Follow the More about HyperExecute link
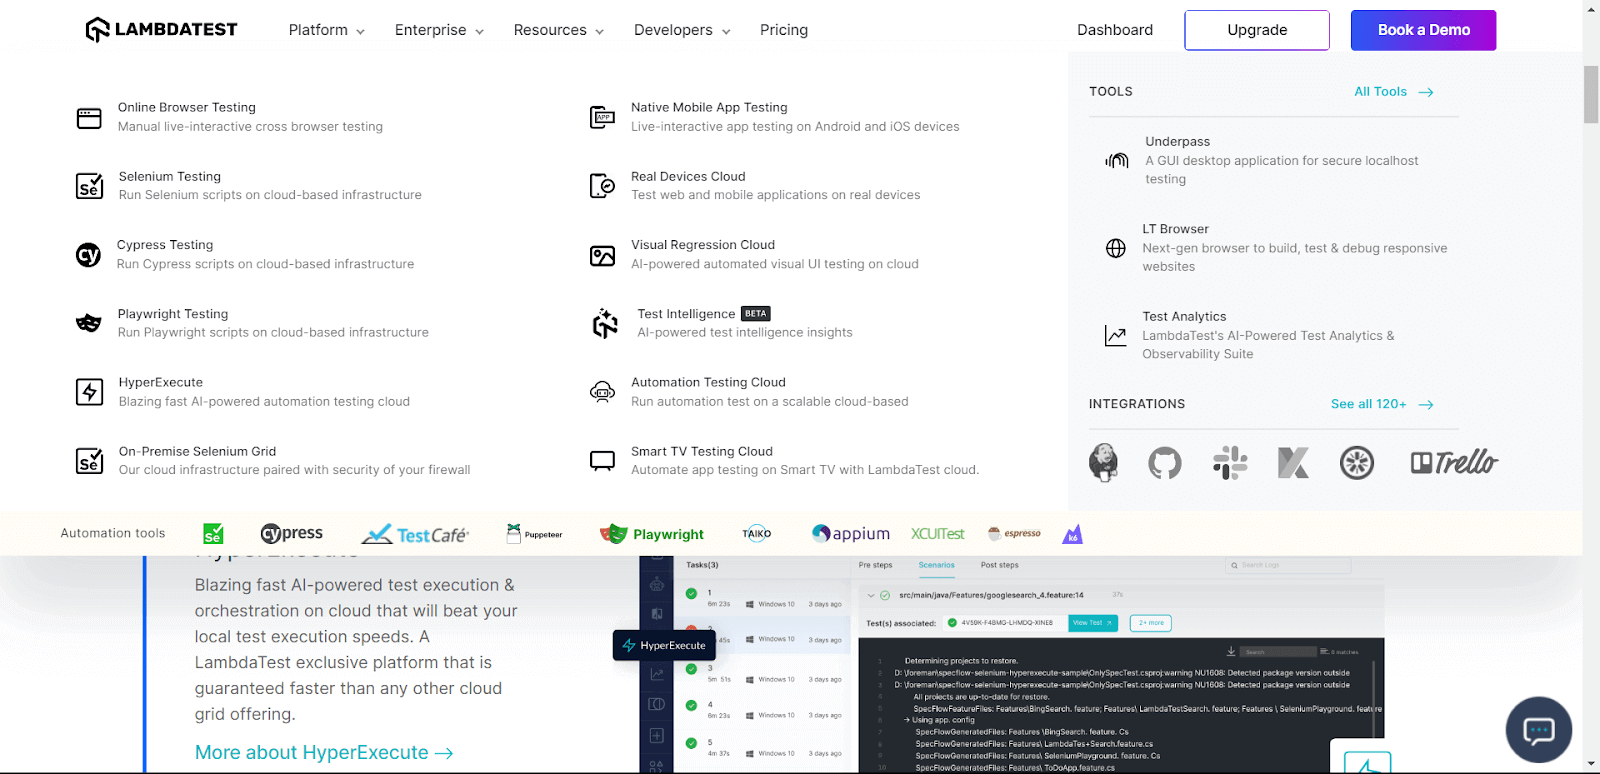Image resolution: width=1600 pixels, height=774 pixels. click(x=324, y=753)
